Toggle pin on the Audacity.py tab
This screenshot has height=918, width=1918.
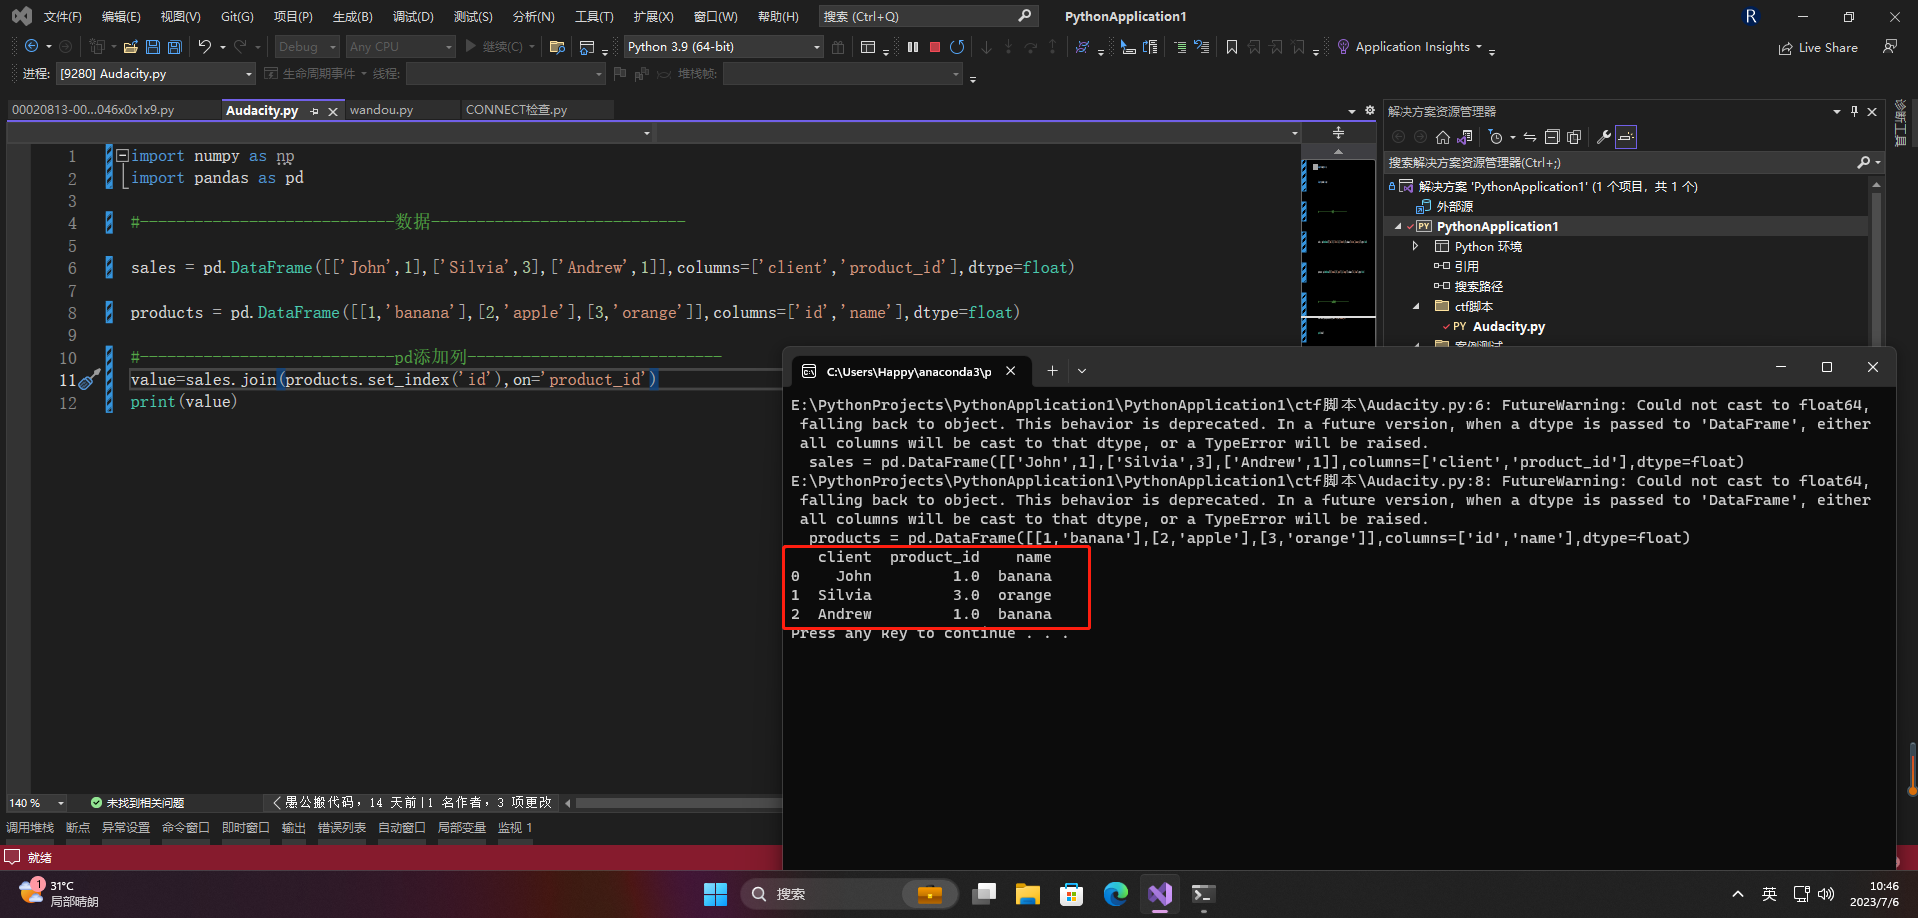coord(314,111)
